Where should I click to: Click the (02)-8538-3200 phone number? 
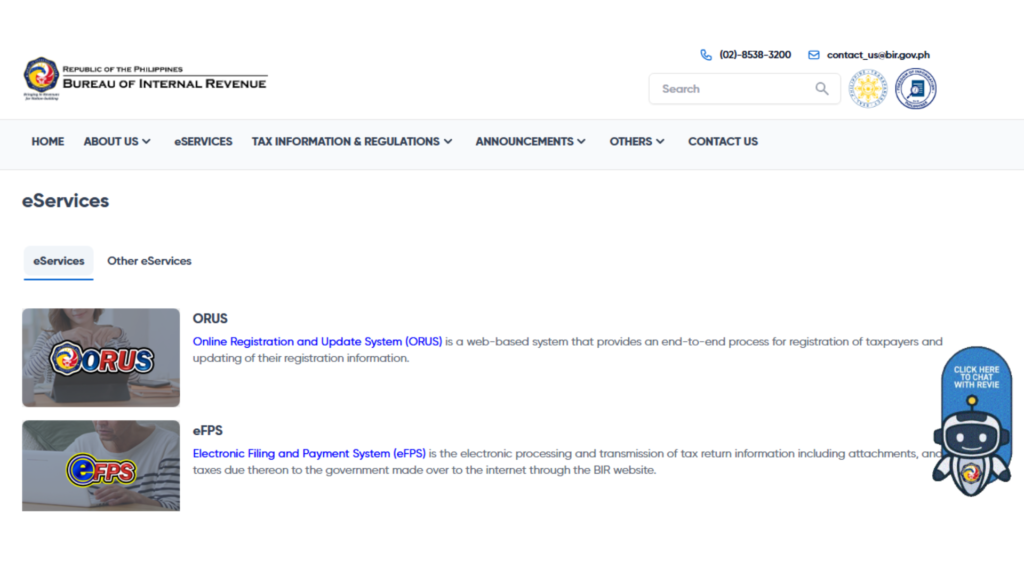pos(755,55)
